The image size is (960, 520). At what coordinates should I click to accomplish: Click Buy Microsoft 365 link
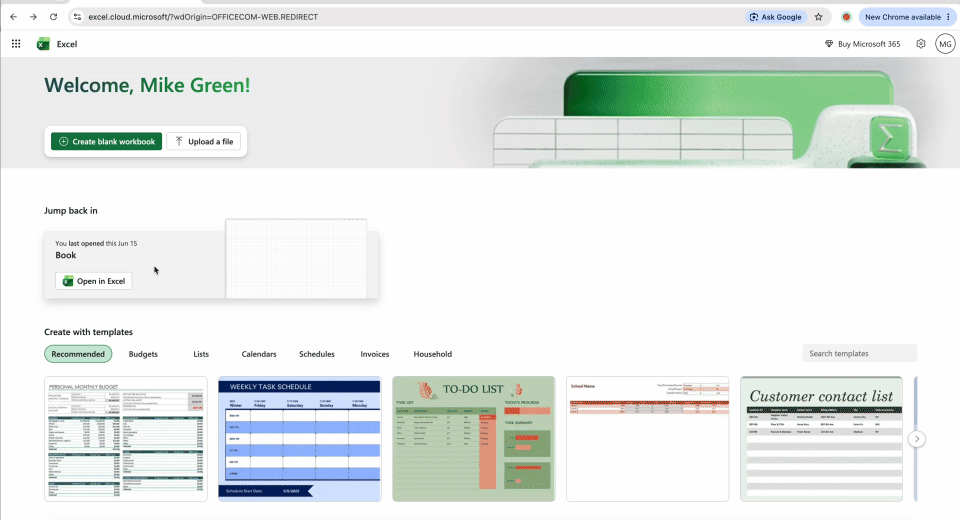coord(862,44)
